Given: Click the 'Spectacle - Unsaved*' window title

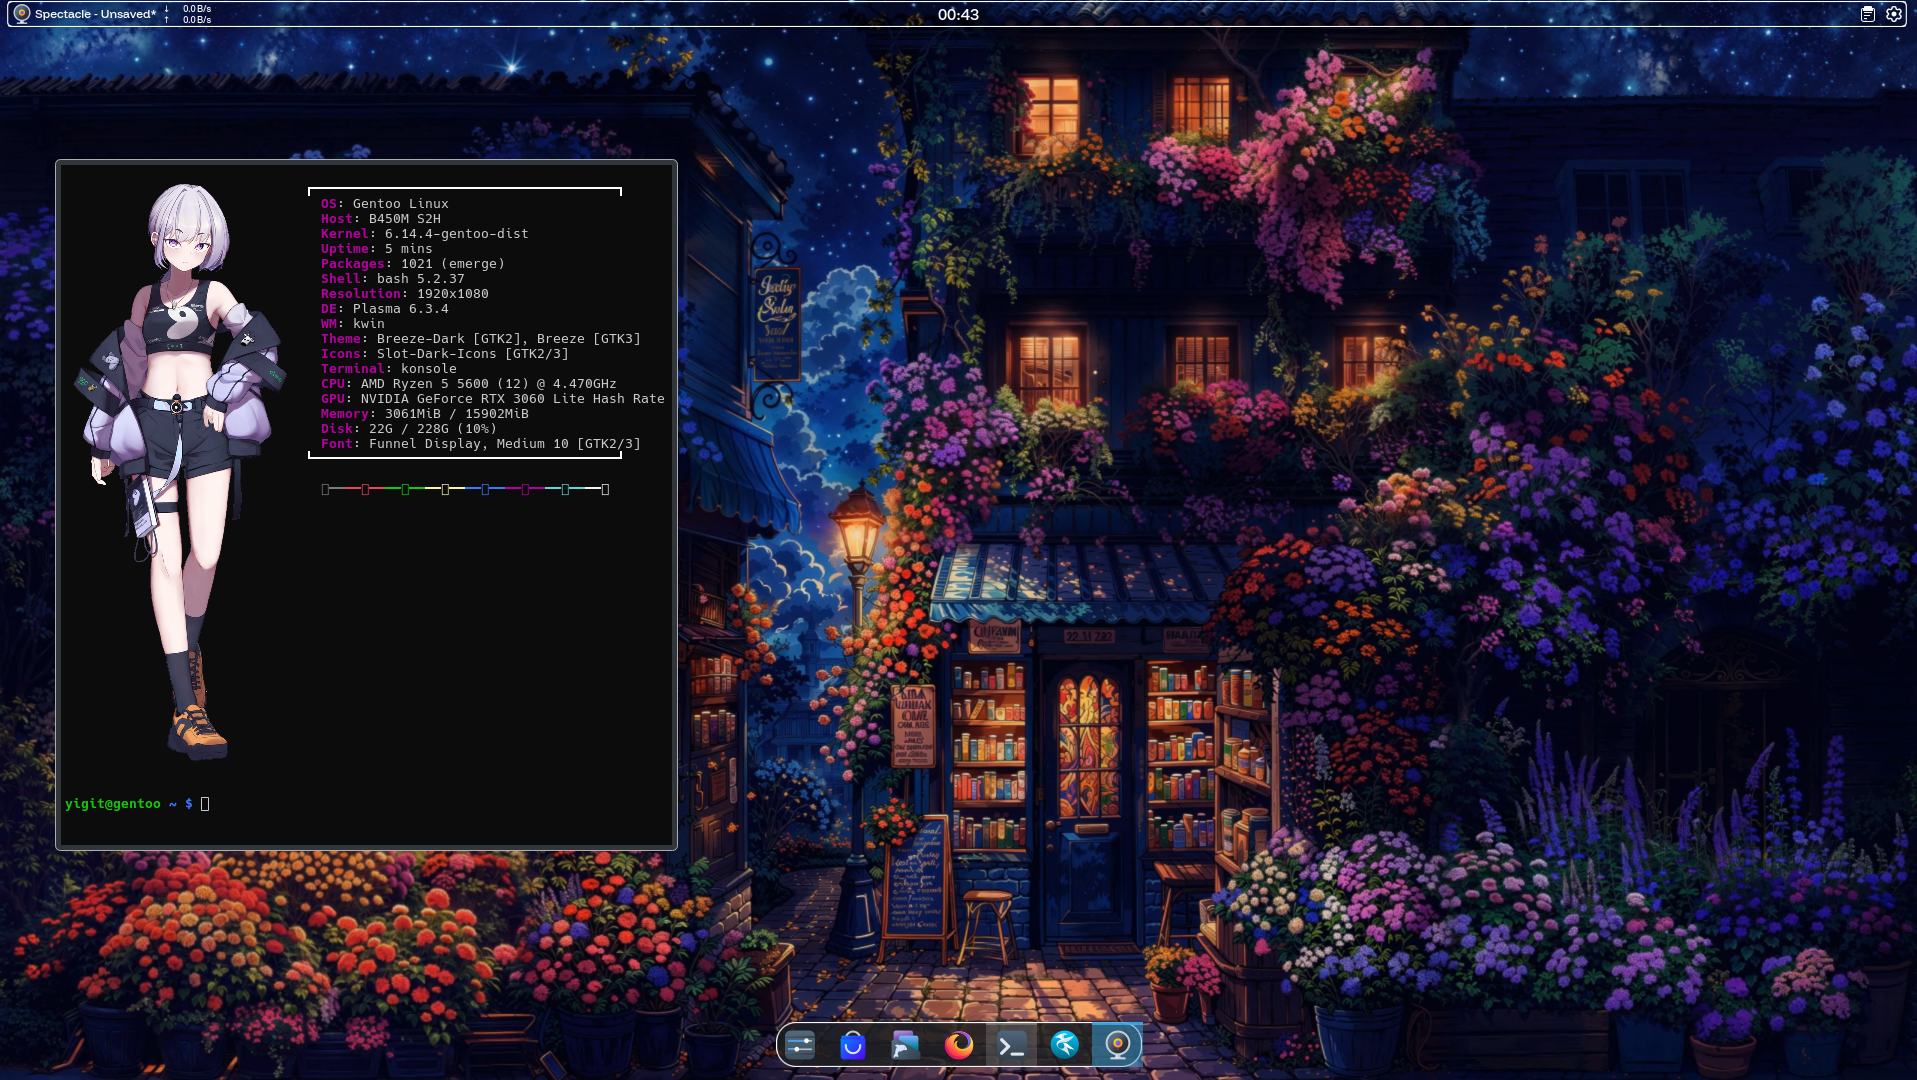Looking at the screenshot, I should [95, 14].
